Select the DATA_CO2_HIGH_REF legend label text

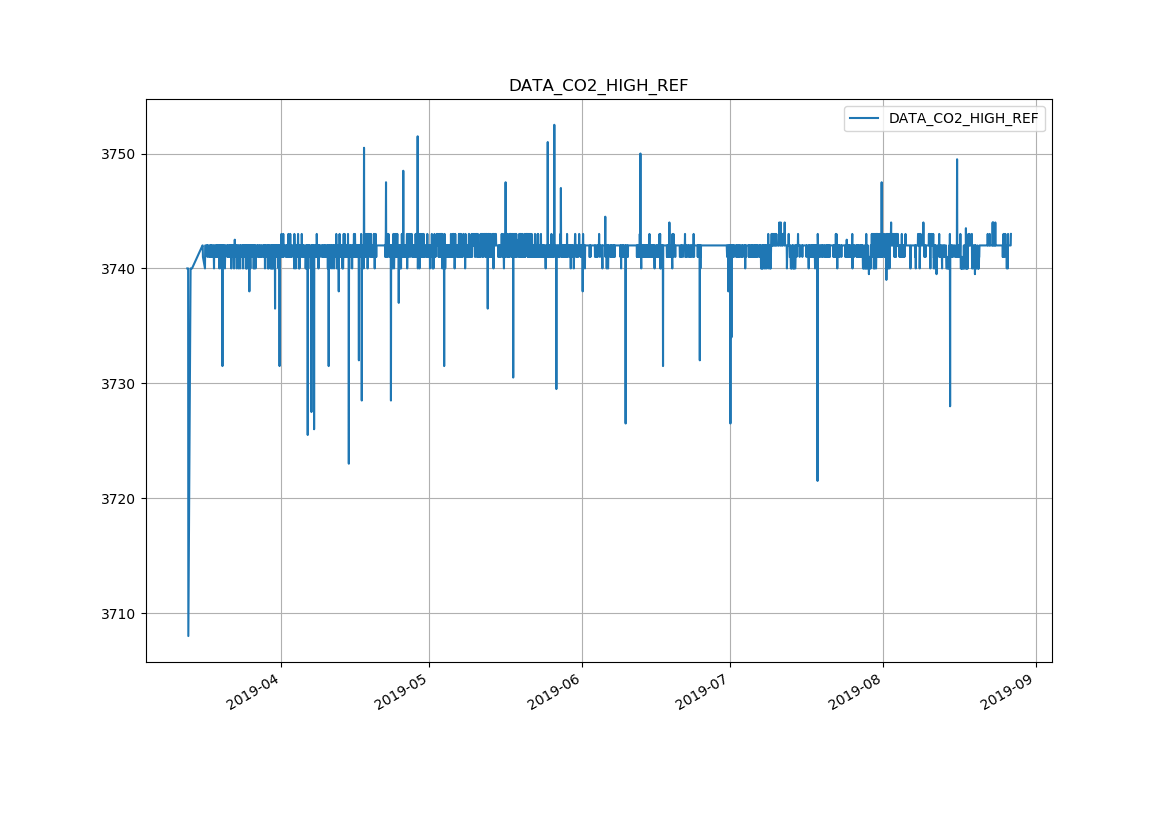point(963,119)
